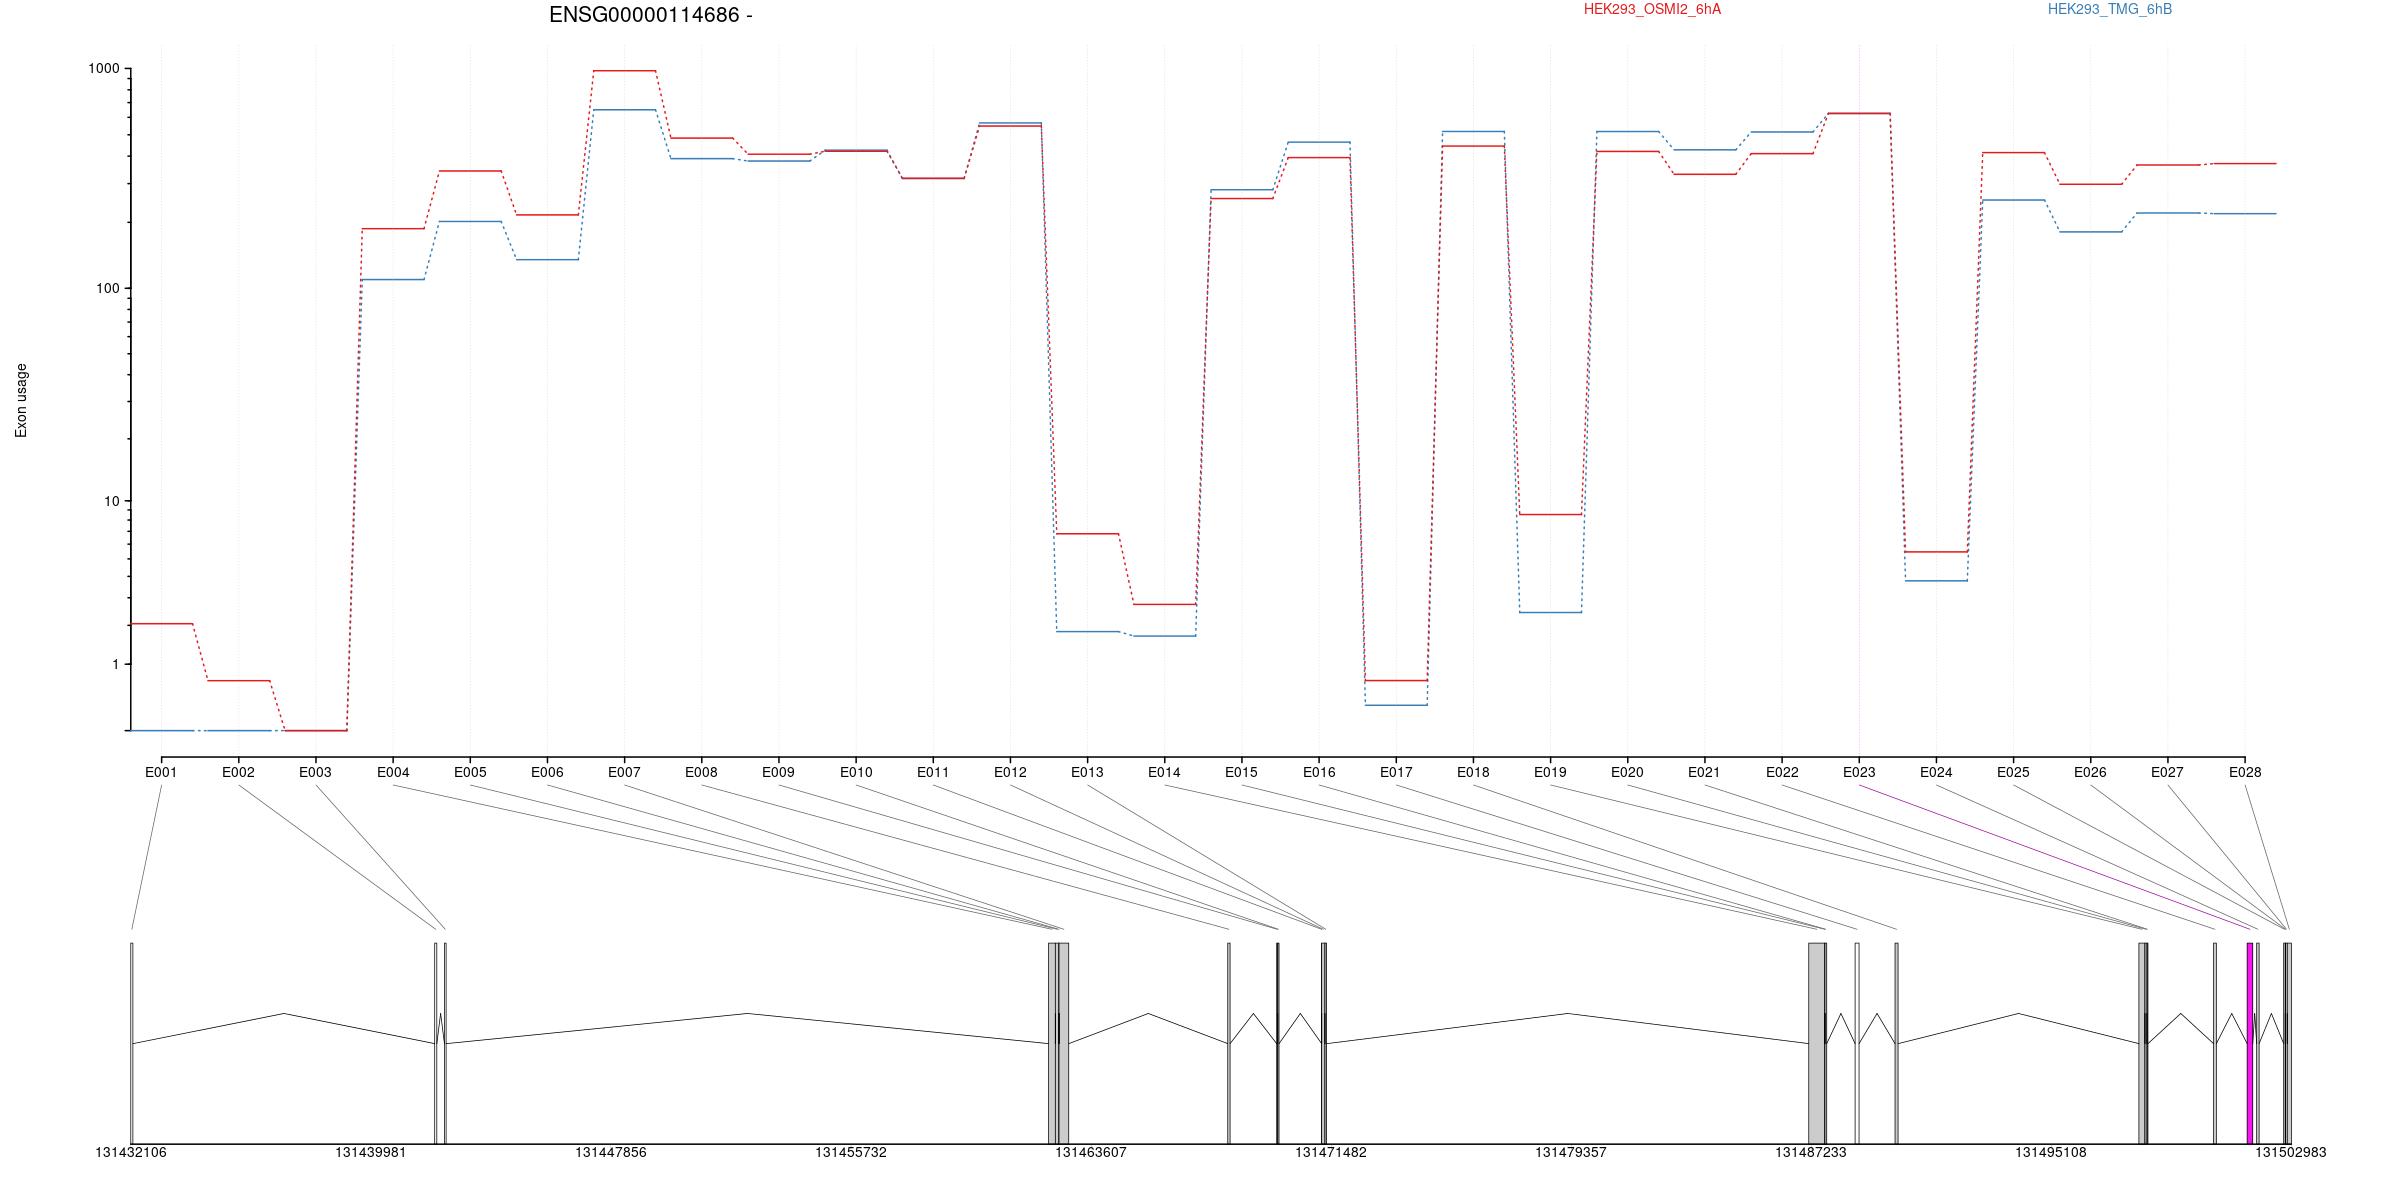The height and width of the screenshot is (1200, 2400).
Task: Click genomic coordinate 131463607
Action: (x=1091, y=1153)
